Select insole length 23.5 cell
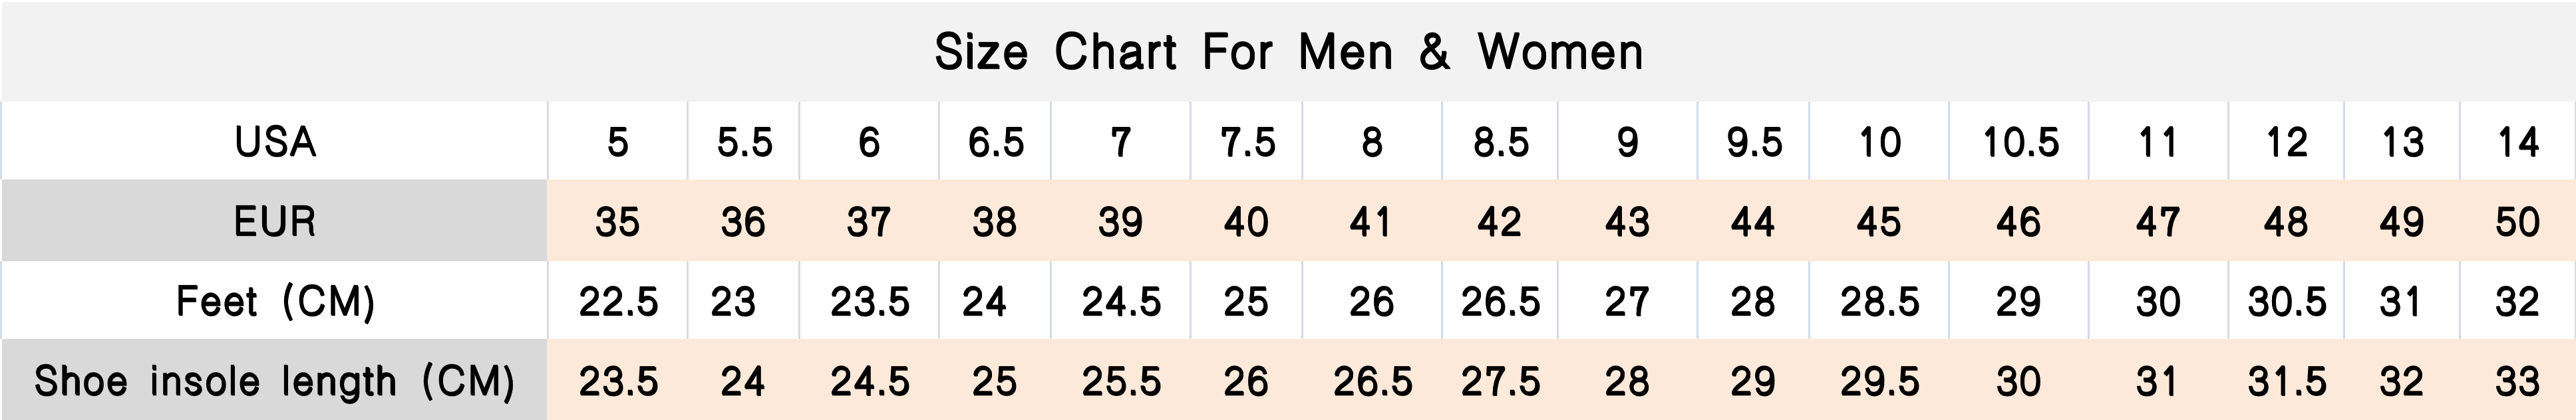 click(x=618, y=381)
